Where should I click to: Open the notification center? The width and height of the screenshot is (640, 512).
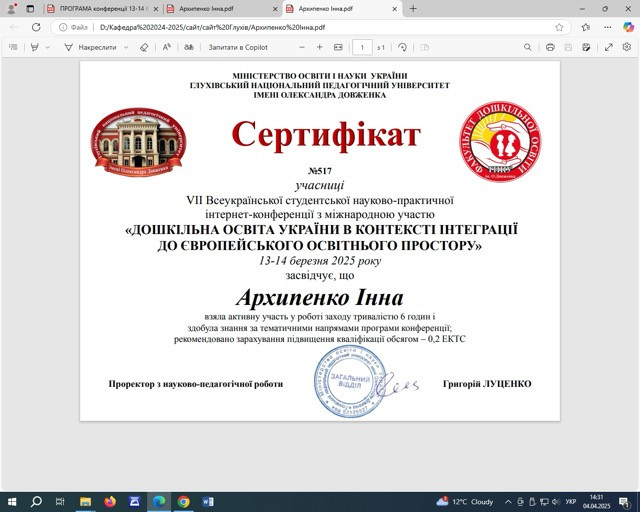[624, 502]
